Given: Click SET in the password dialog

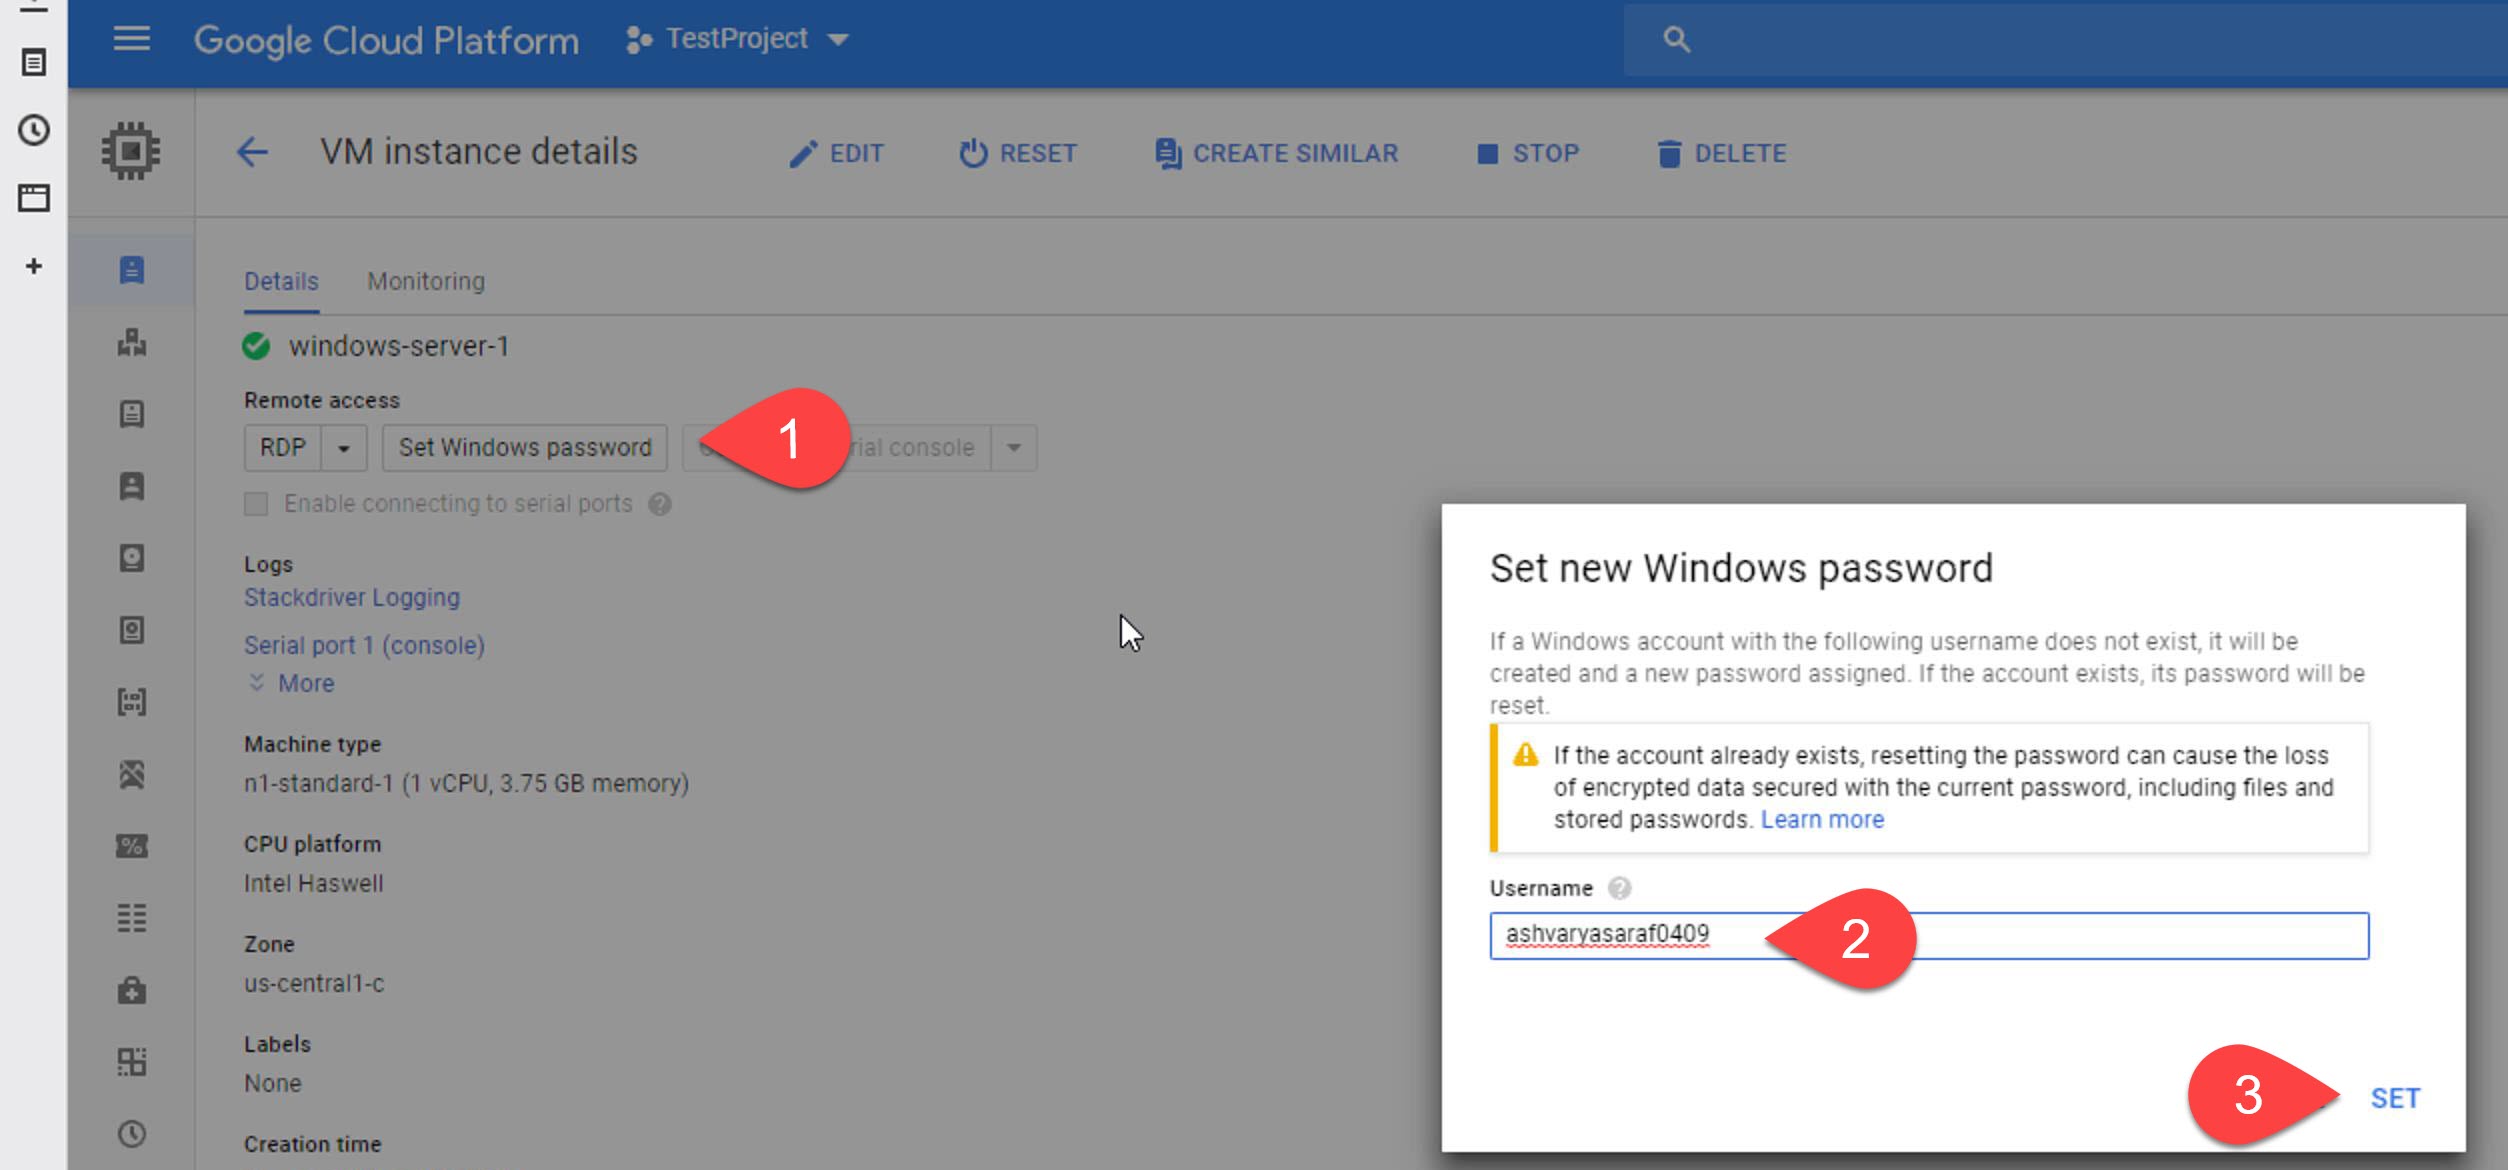Looking at the screenshot, I should (x=2395, y=1098).
